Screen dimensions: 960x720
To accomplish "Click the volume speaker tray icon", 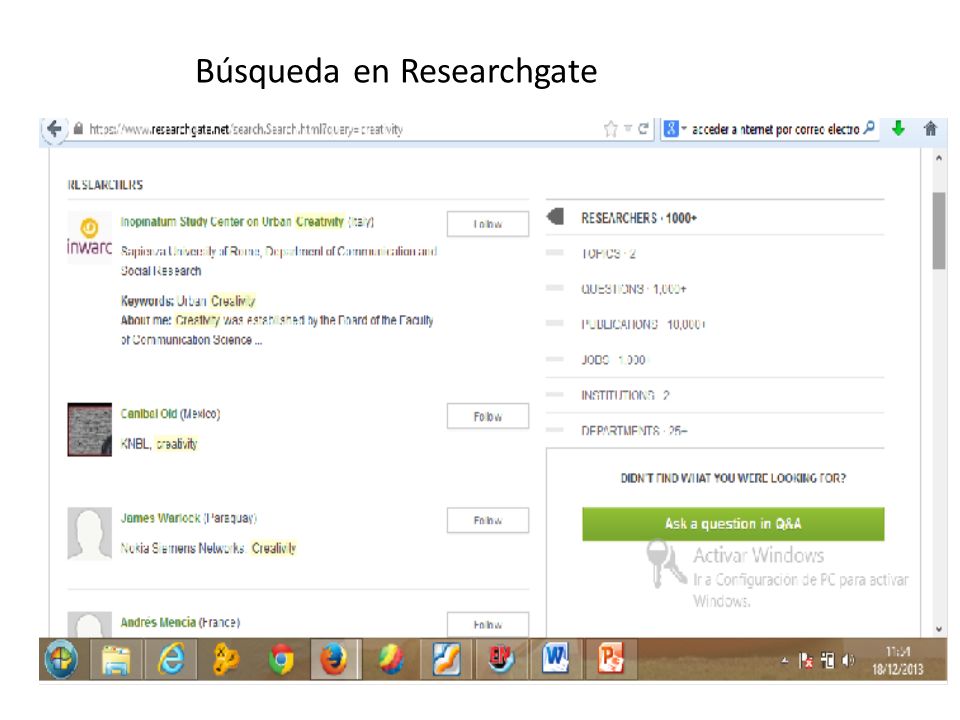I will [847, 660].
